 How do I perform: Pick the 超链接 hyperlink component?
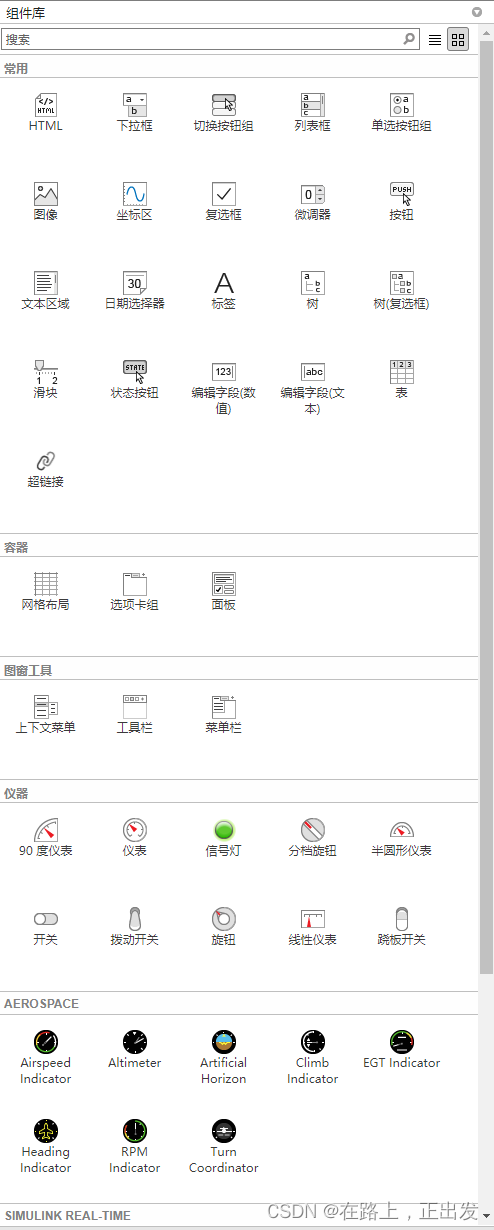click(46, 461)
